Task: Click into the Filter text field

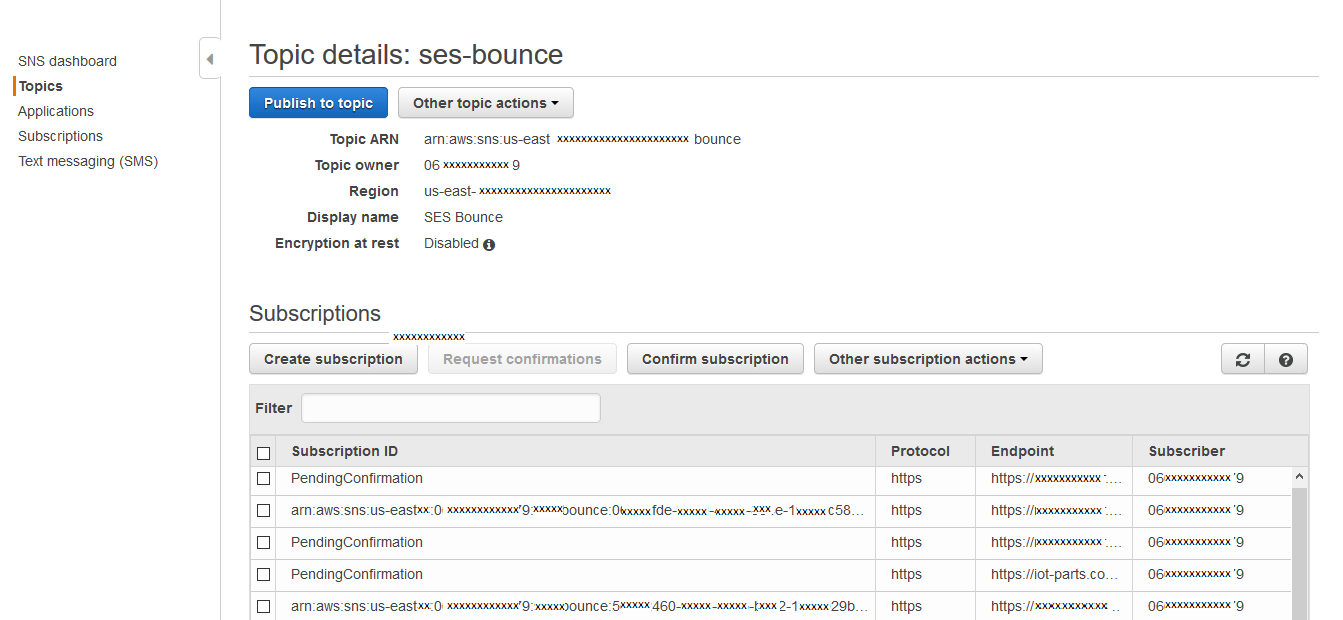Action: 450,408
